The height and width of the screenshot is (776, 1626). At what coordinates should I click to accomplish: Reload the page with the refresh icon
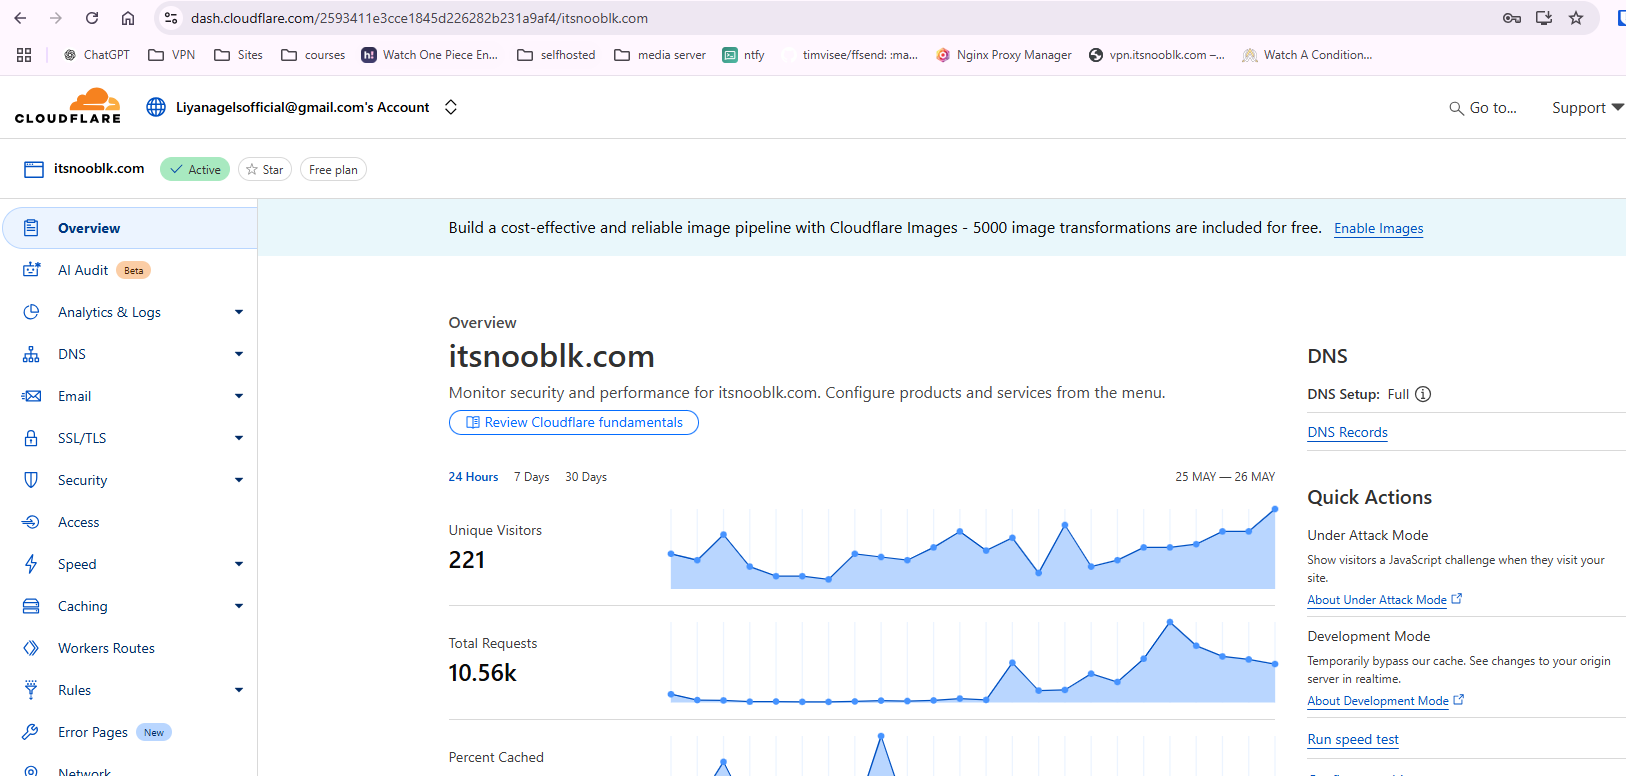(92, 18)
